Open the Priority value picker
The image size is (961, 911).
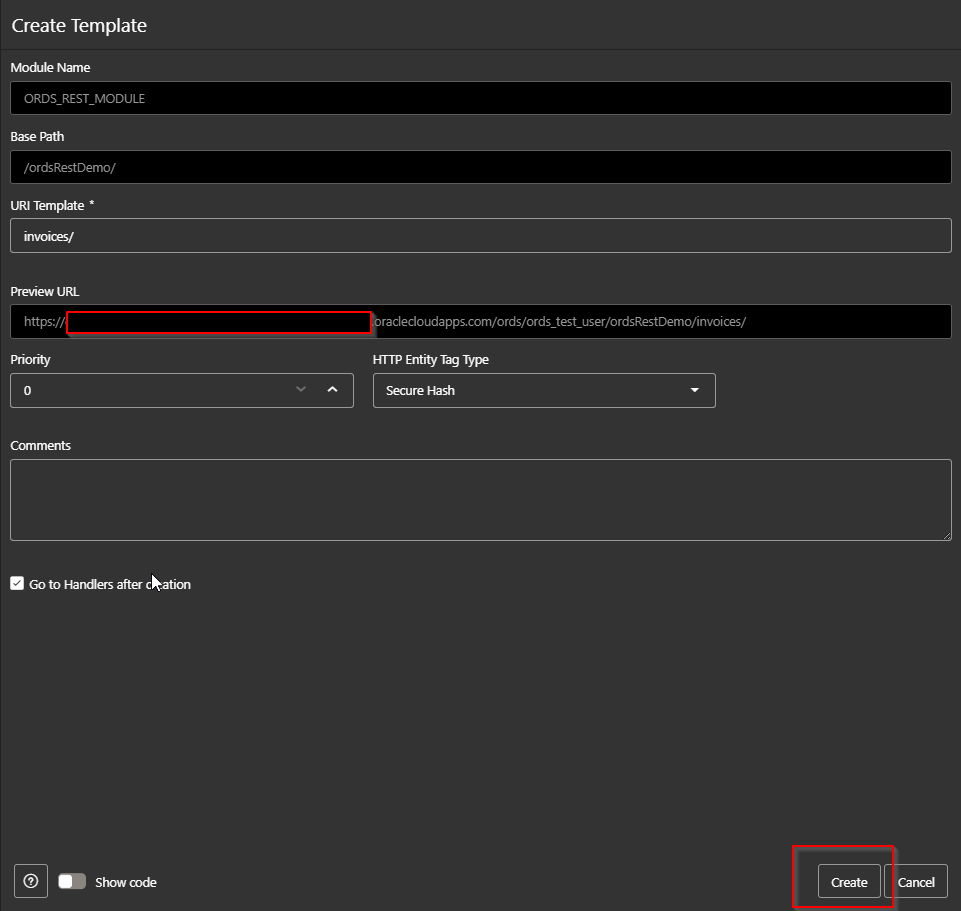(180, 390)
